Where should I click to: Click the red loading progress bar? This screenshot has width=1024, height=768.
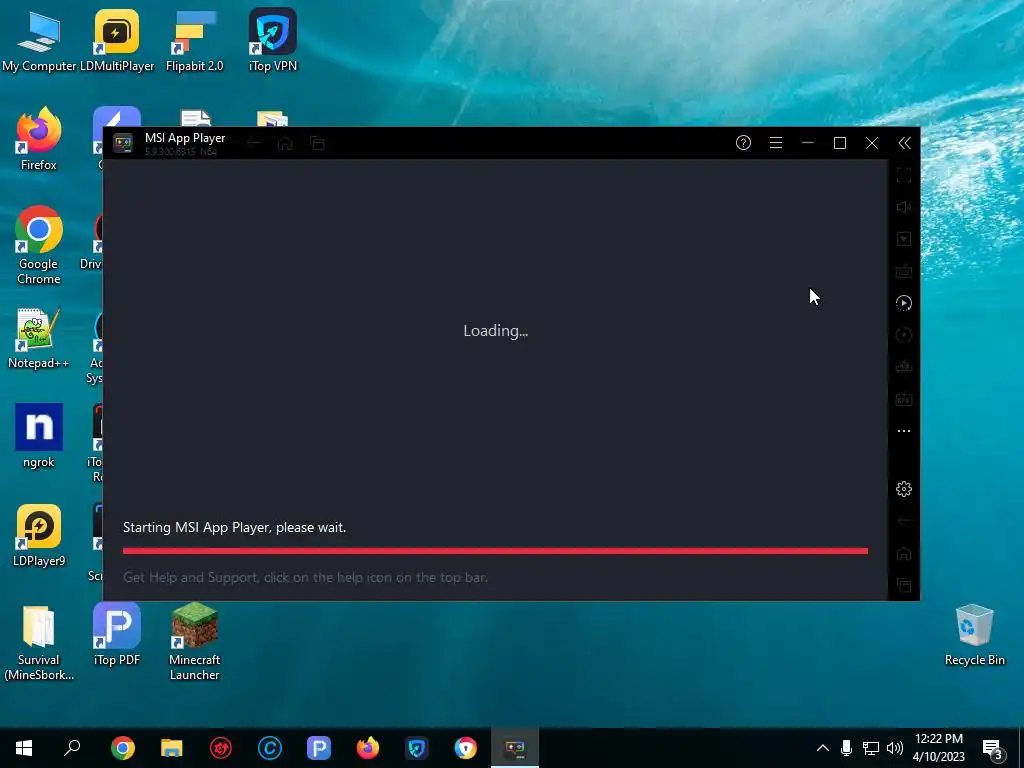[495, 551]
